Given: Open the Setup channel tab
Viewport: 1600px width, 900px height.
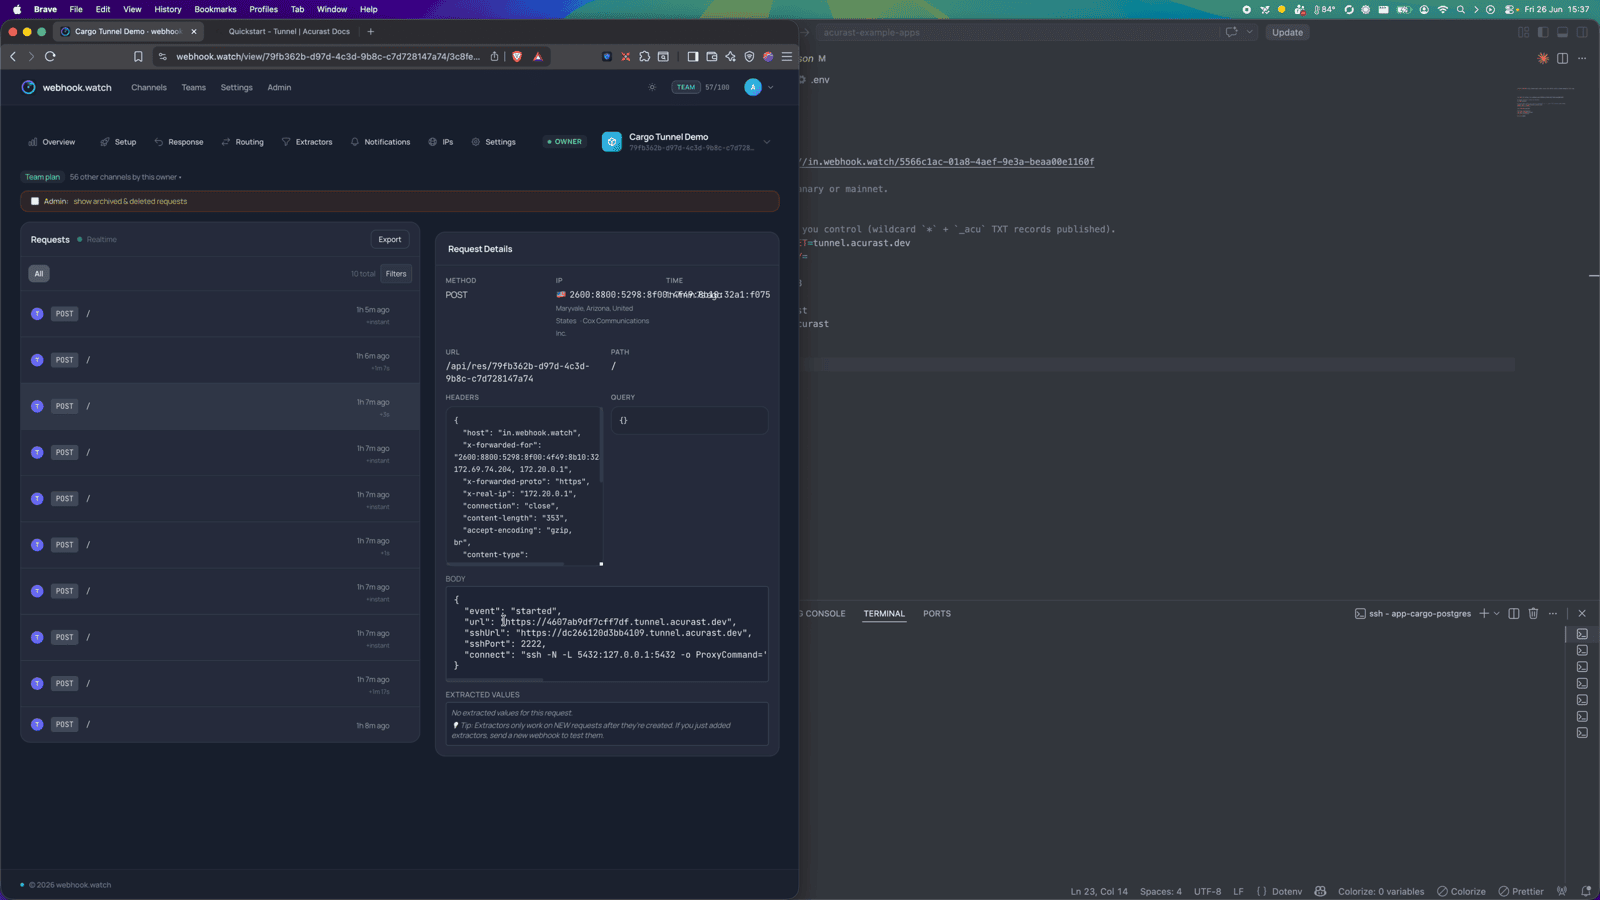Looking at the screenshot, I should point(118,142).
